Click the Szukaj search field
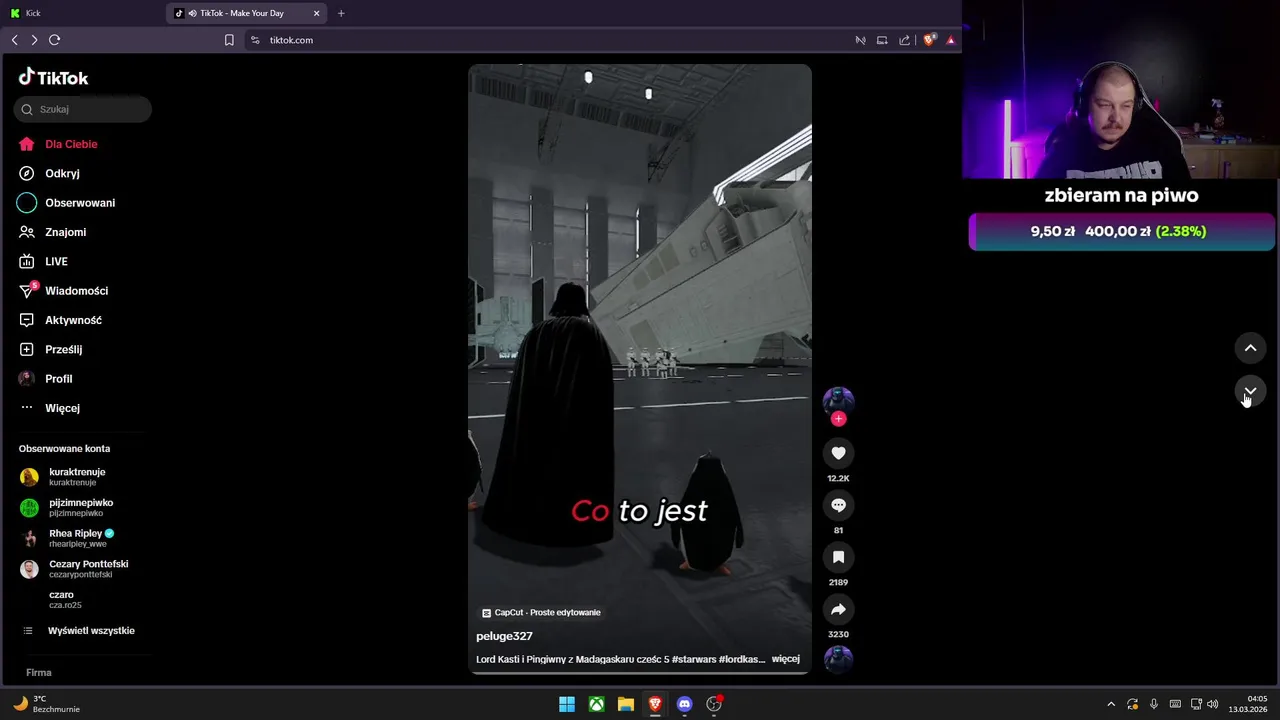 pos(83,109)
